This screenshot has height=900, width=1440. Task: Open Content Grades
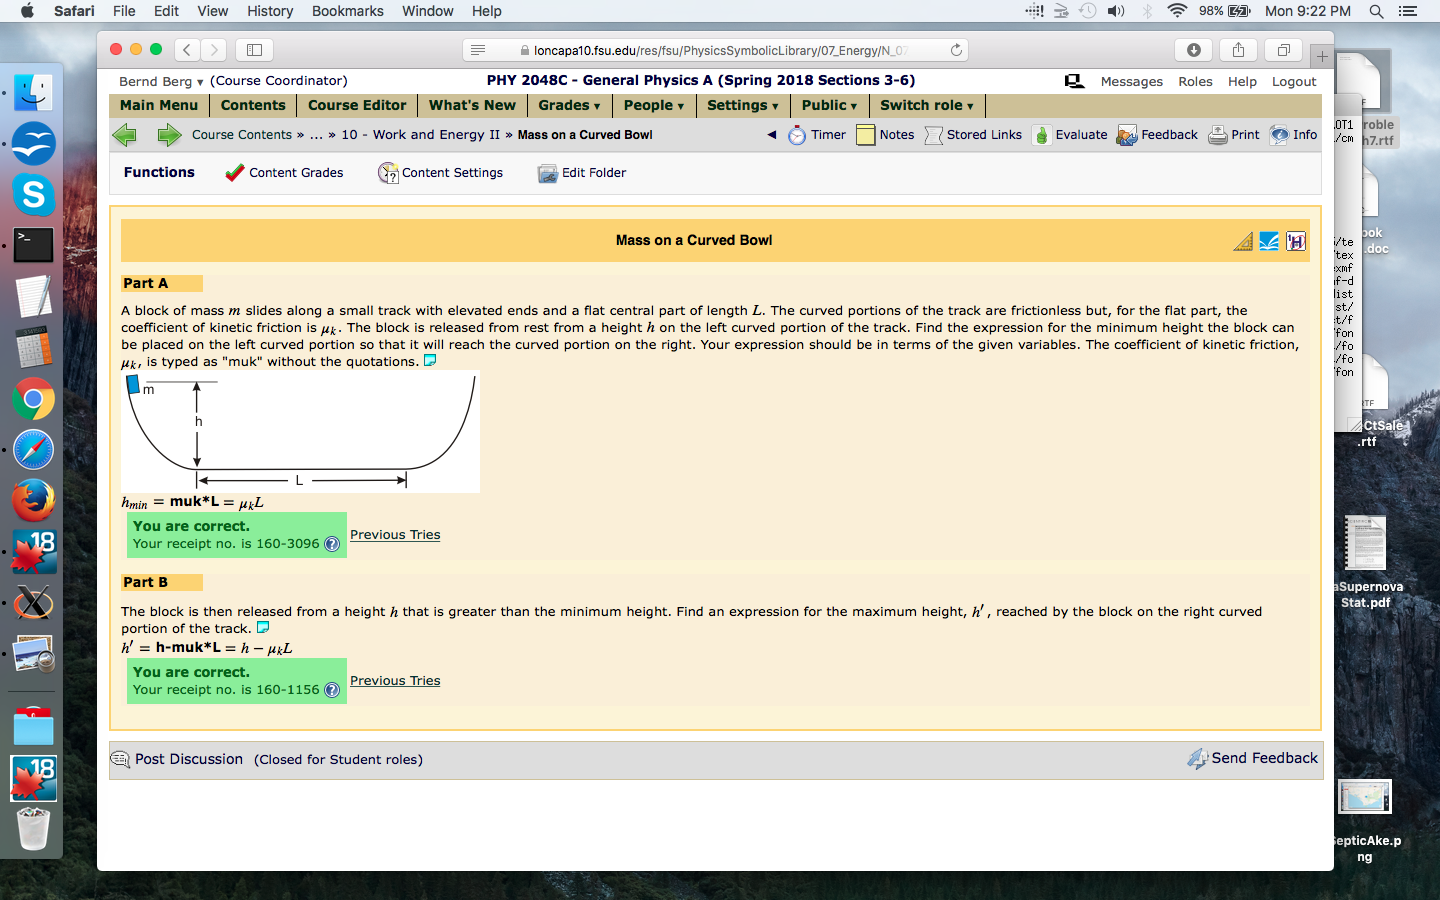(284, 173)
